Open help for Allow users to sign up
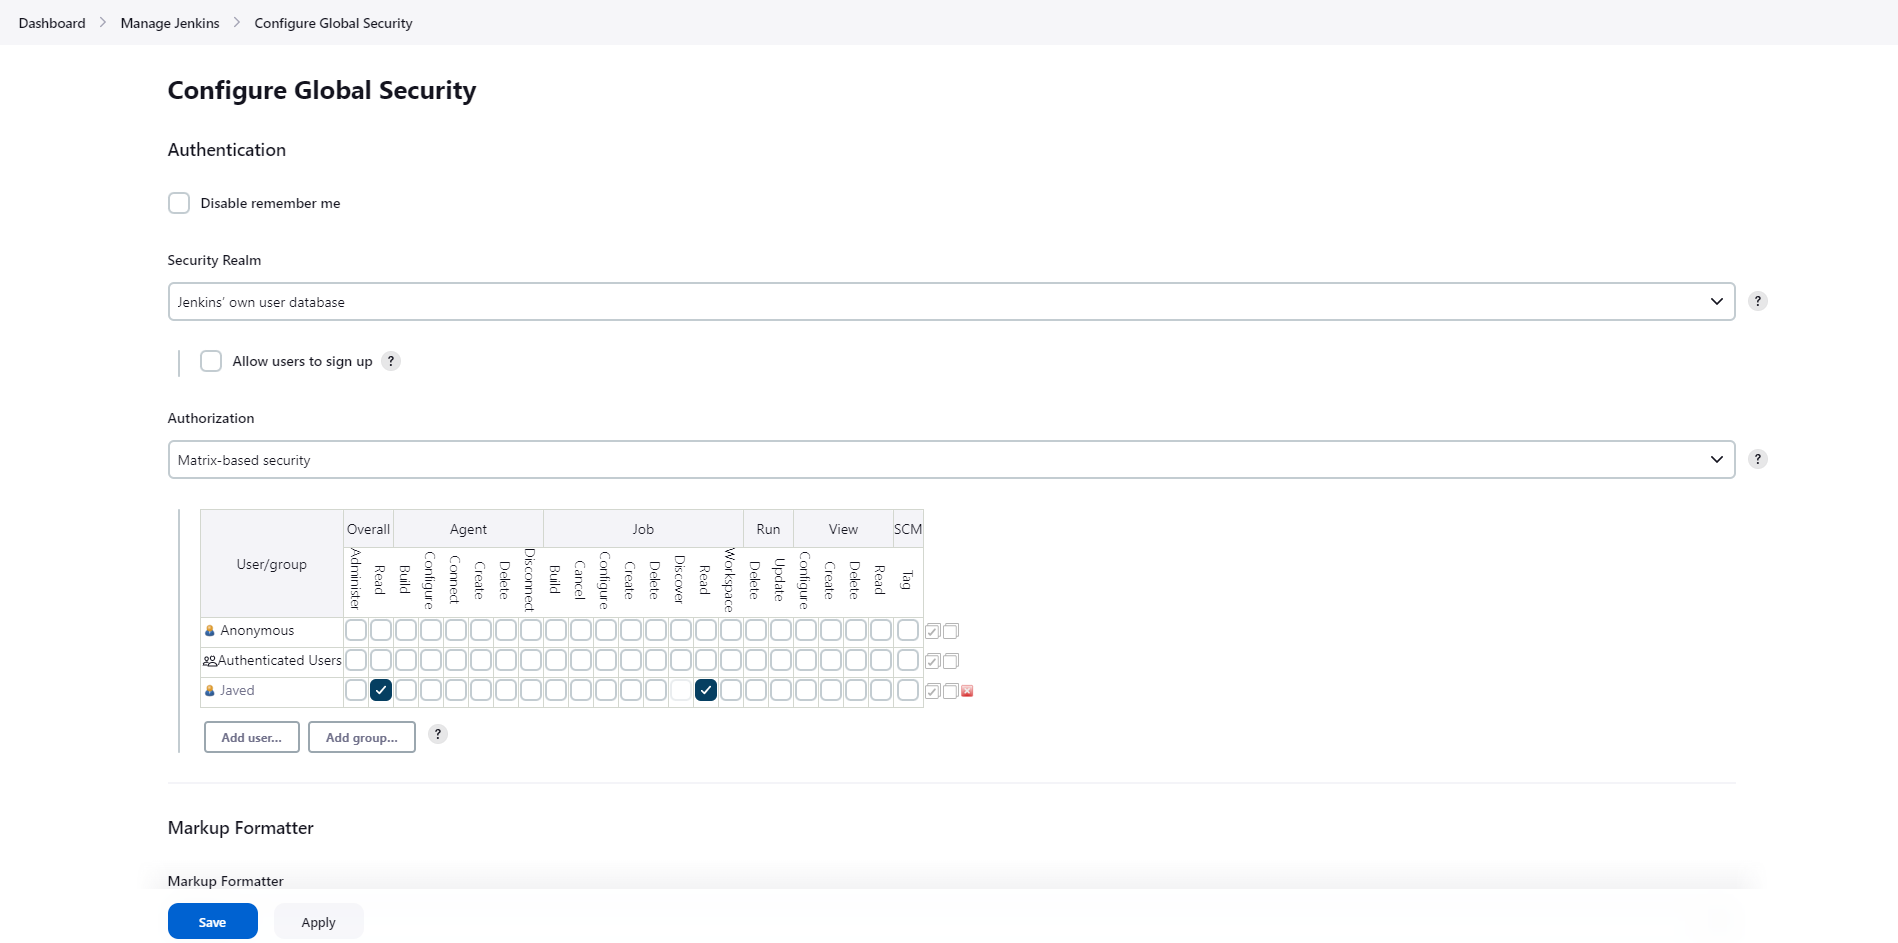Screen dimensions: 1898x943 tap(391, 361)
